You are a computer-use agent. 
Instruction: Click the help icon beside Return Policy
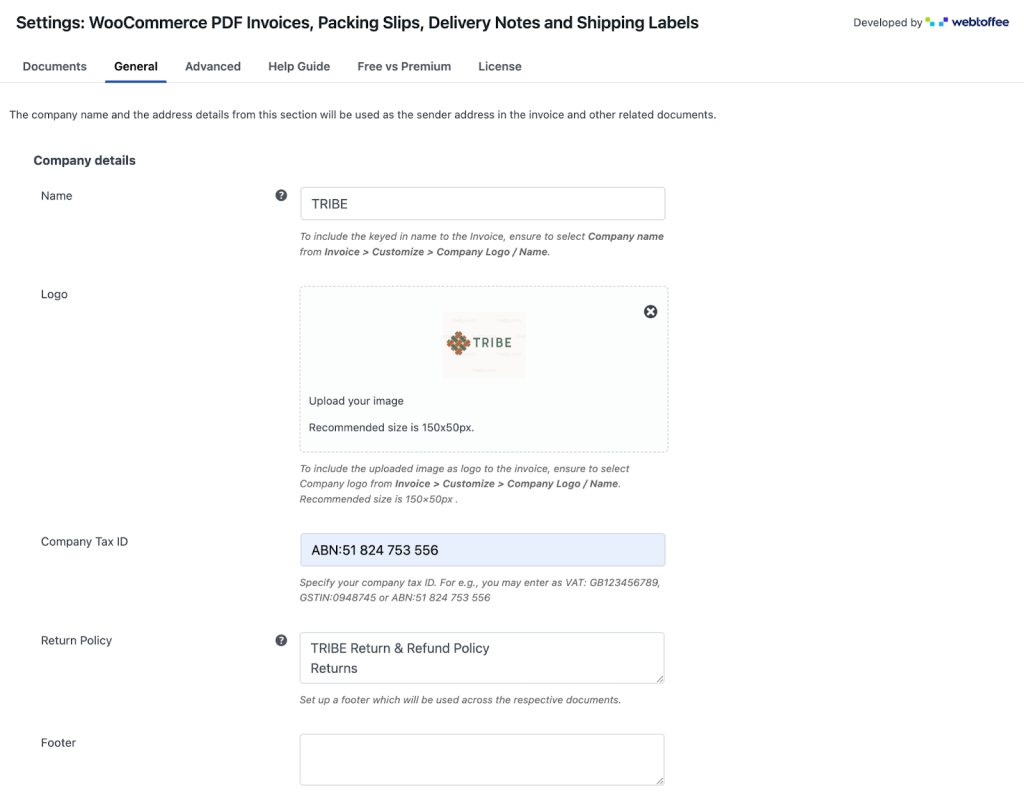281,640
